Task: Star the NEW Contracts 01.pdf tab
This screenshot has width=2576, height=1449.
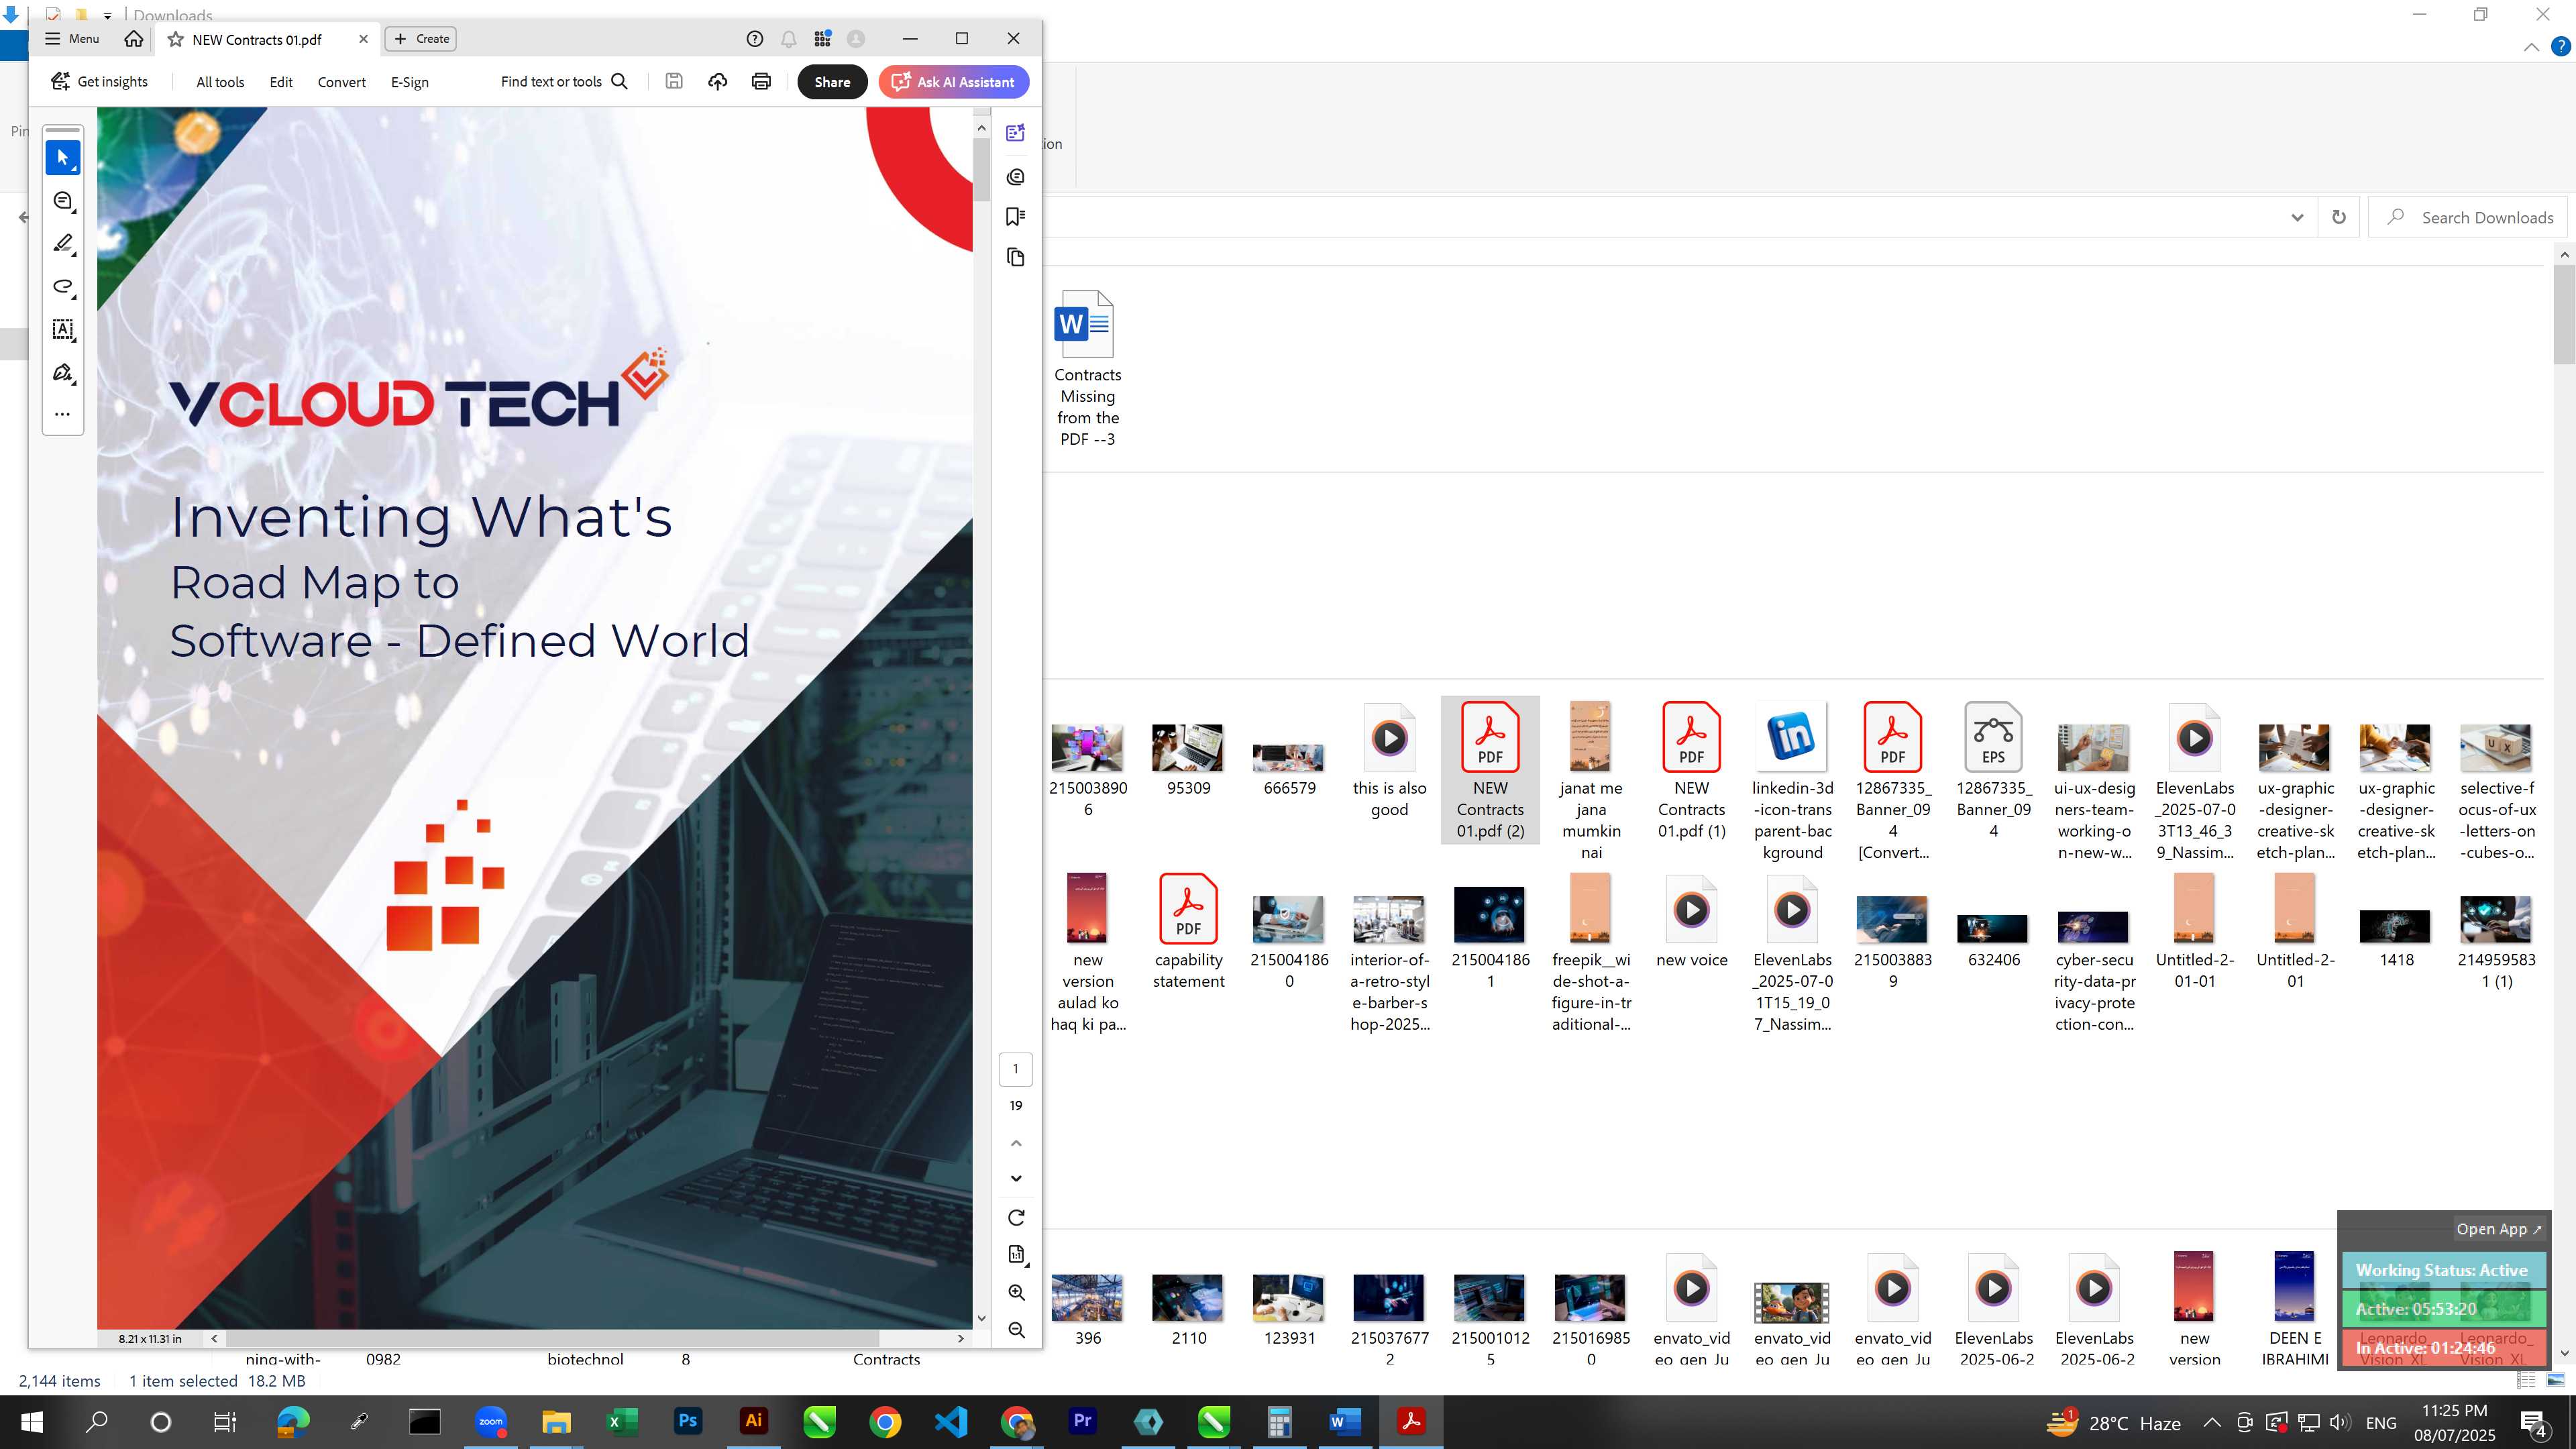Action: [x=175, y=40]
